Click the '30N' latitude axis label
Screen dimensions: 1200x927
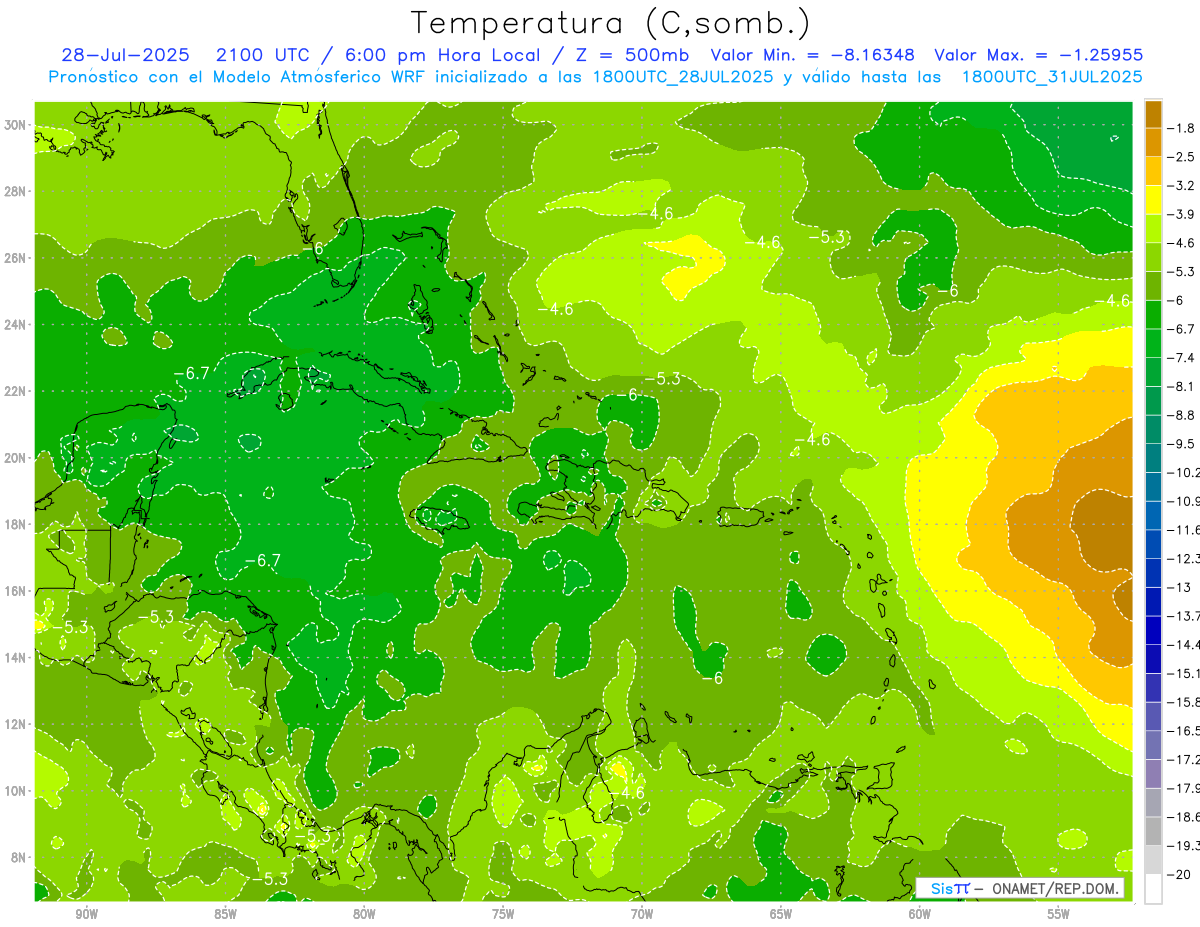[x=16, y=125]
